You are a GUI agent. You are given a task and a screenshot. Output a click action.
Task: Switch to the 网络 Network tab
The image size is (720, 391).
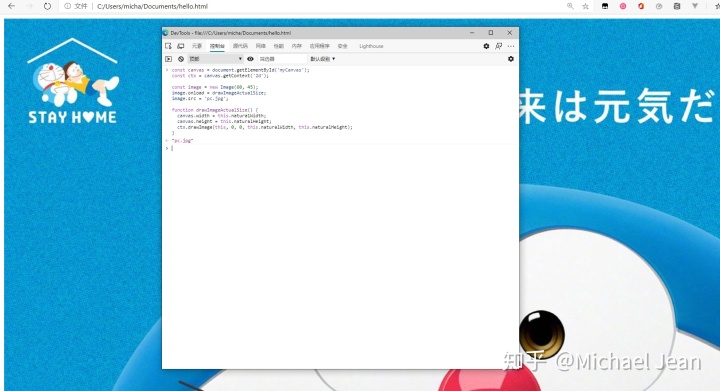tap(261, 46)
